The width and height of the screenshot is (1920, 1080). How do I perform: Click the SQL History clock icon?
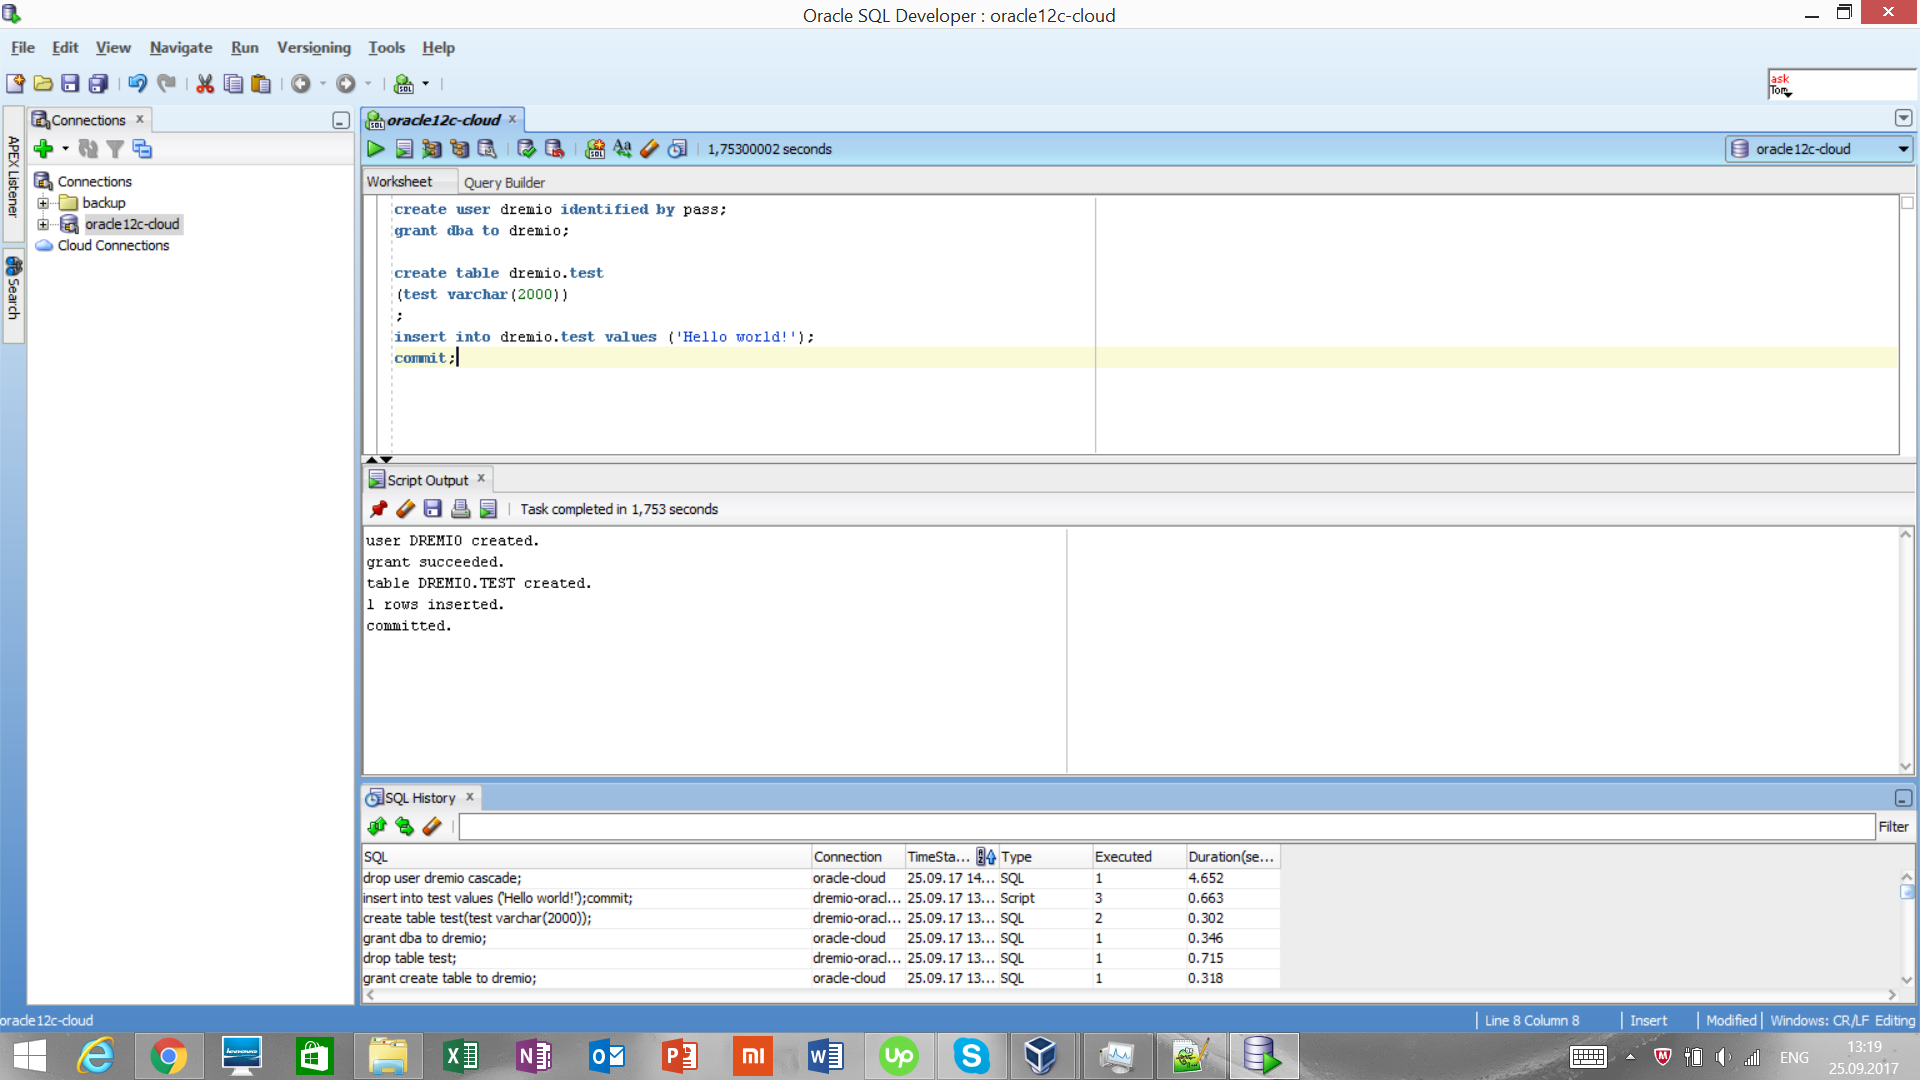tap(677, 149)
